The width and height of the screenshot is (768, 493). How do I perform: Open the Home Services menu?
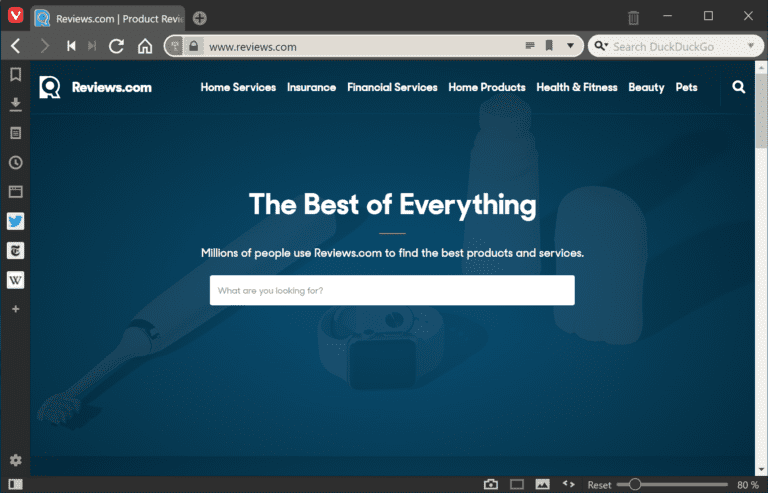click(x=238, y=87)
